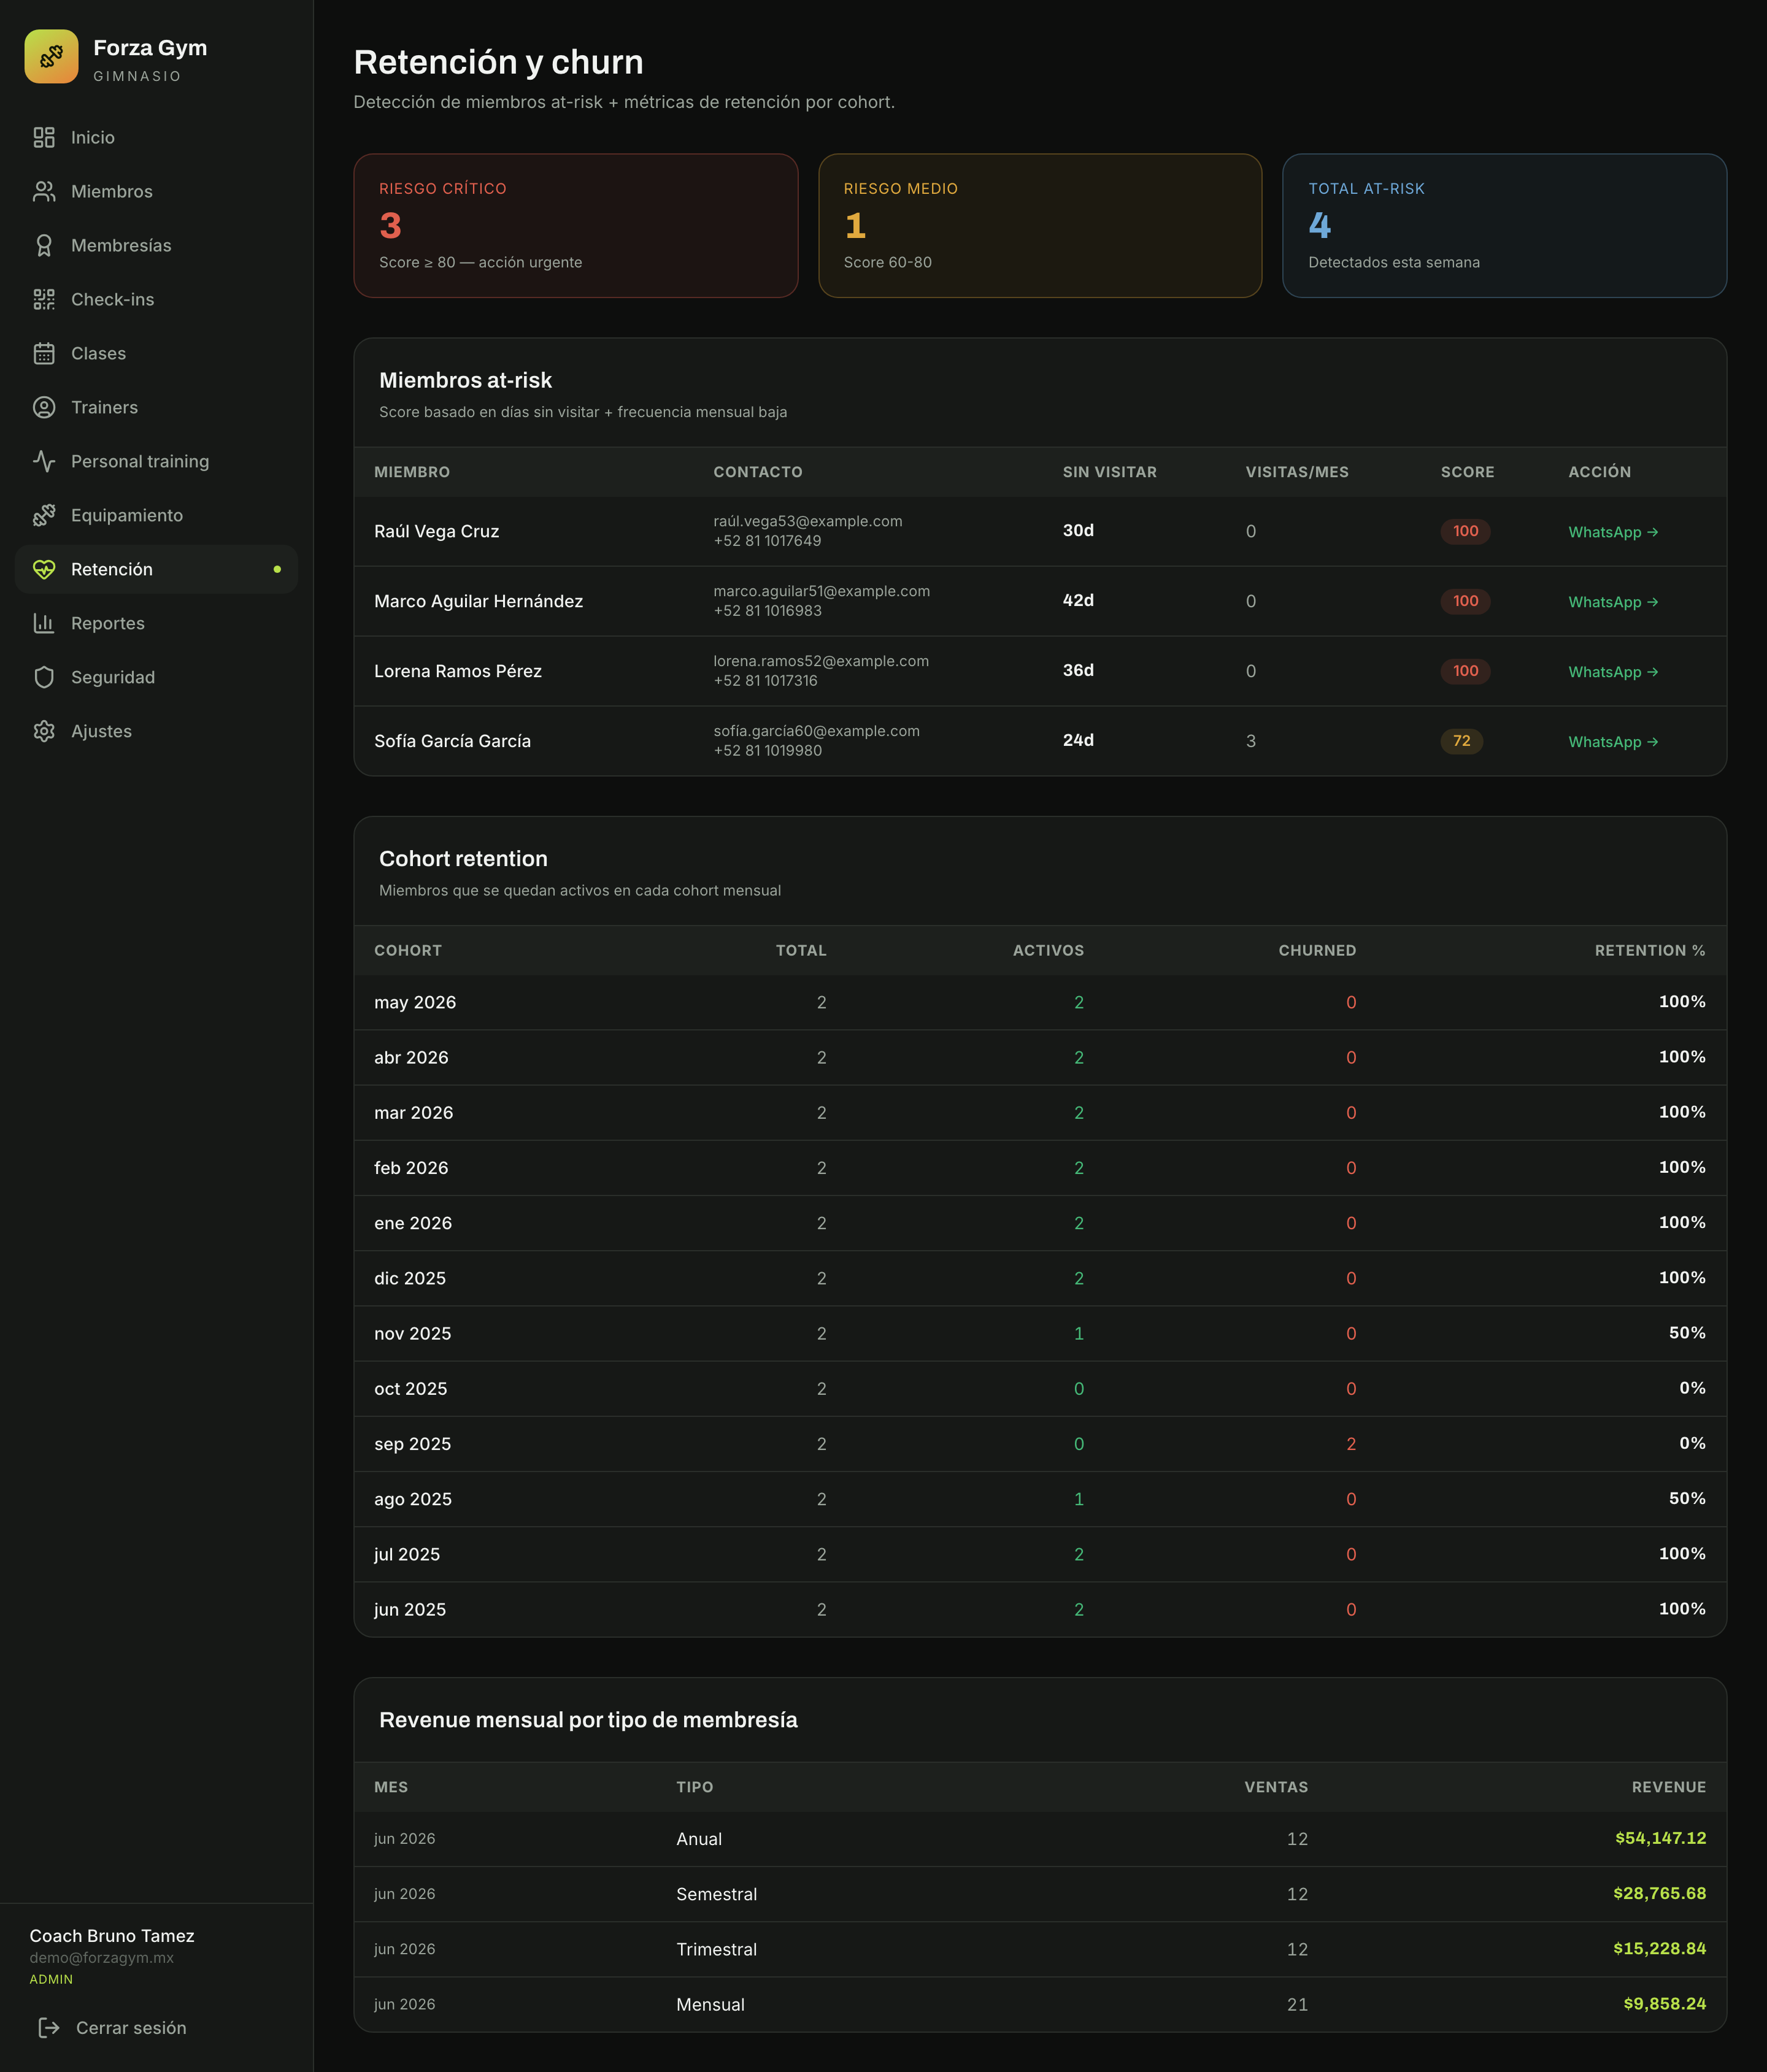Select the Miembros people icon
Image resolution: width=1767 pixels, height=2072 pixels.
(x=44, y=191)
